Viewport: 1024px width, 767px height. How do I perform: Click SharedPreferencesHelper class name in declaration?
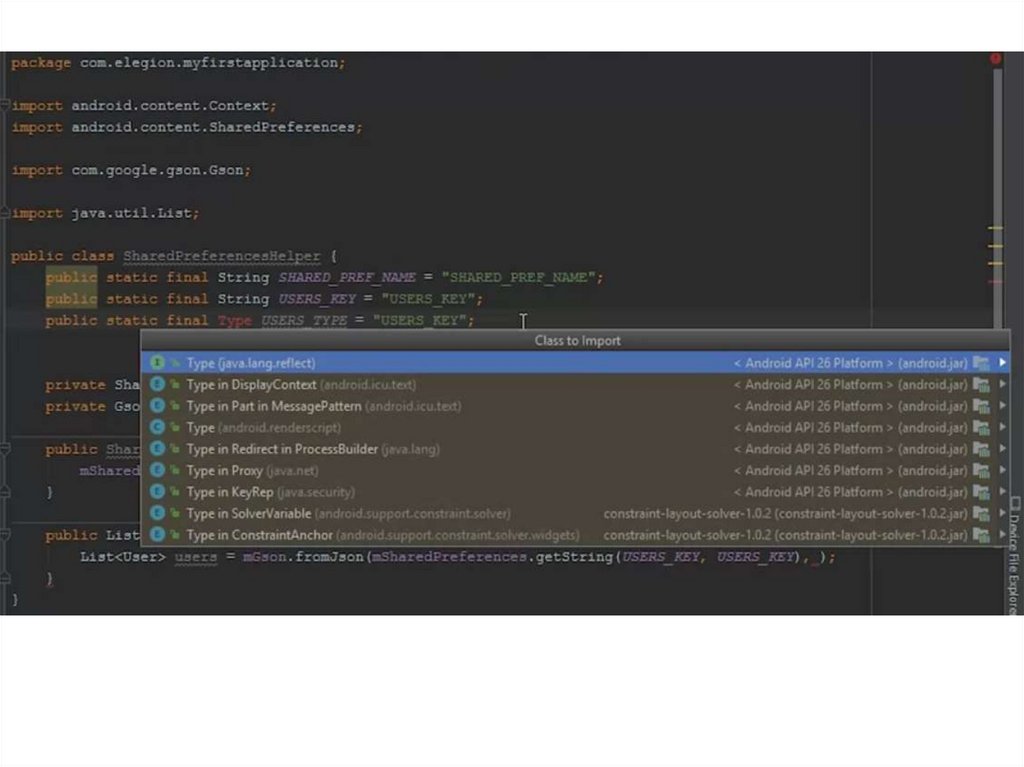[x=222, y=255]
